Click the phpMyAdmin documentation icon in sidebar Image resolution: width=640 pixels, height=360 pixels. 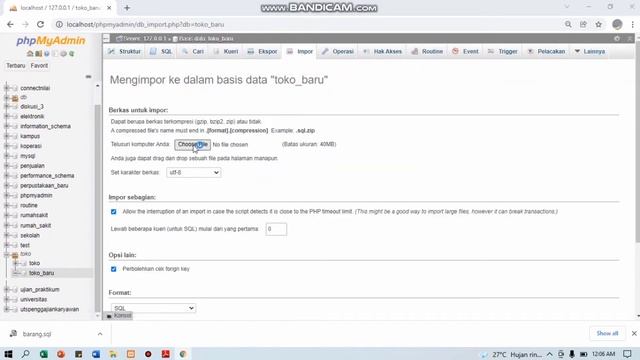click(x=47, y=53)
